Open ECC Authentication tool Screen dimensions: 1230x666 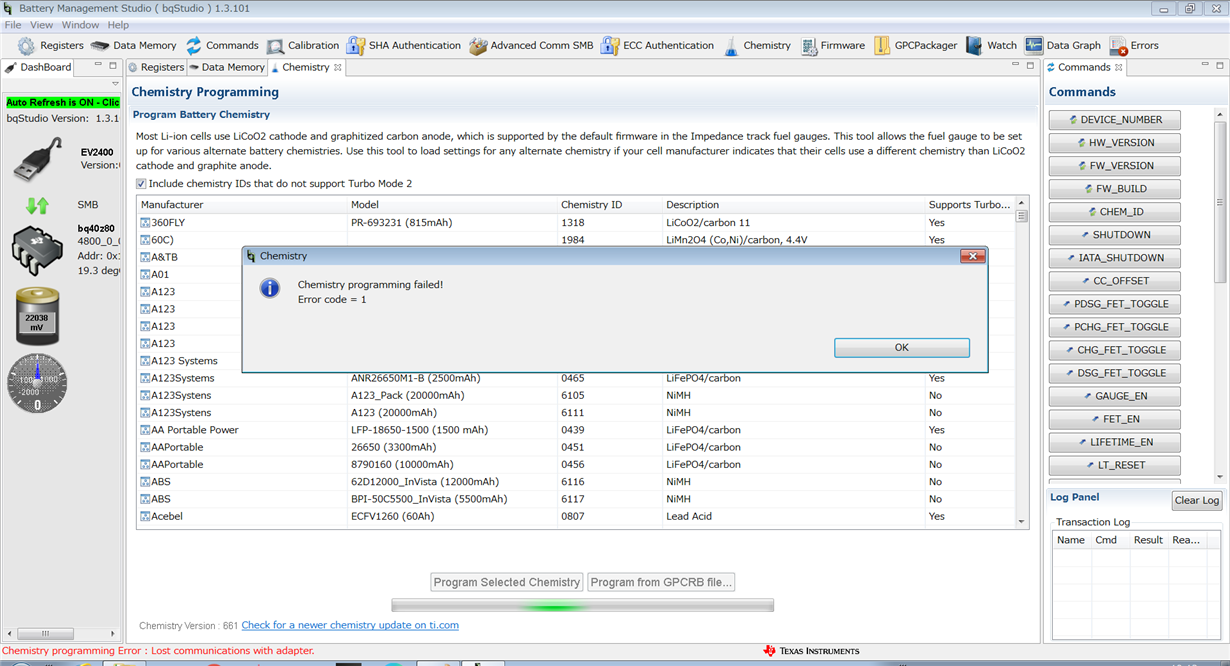point(657,45)
